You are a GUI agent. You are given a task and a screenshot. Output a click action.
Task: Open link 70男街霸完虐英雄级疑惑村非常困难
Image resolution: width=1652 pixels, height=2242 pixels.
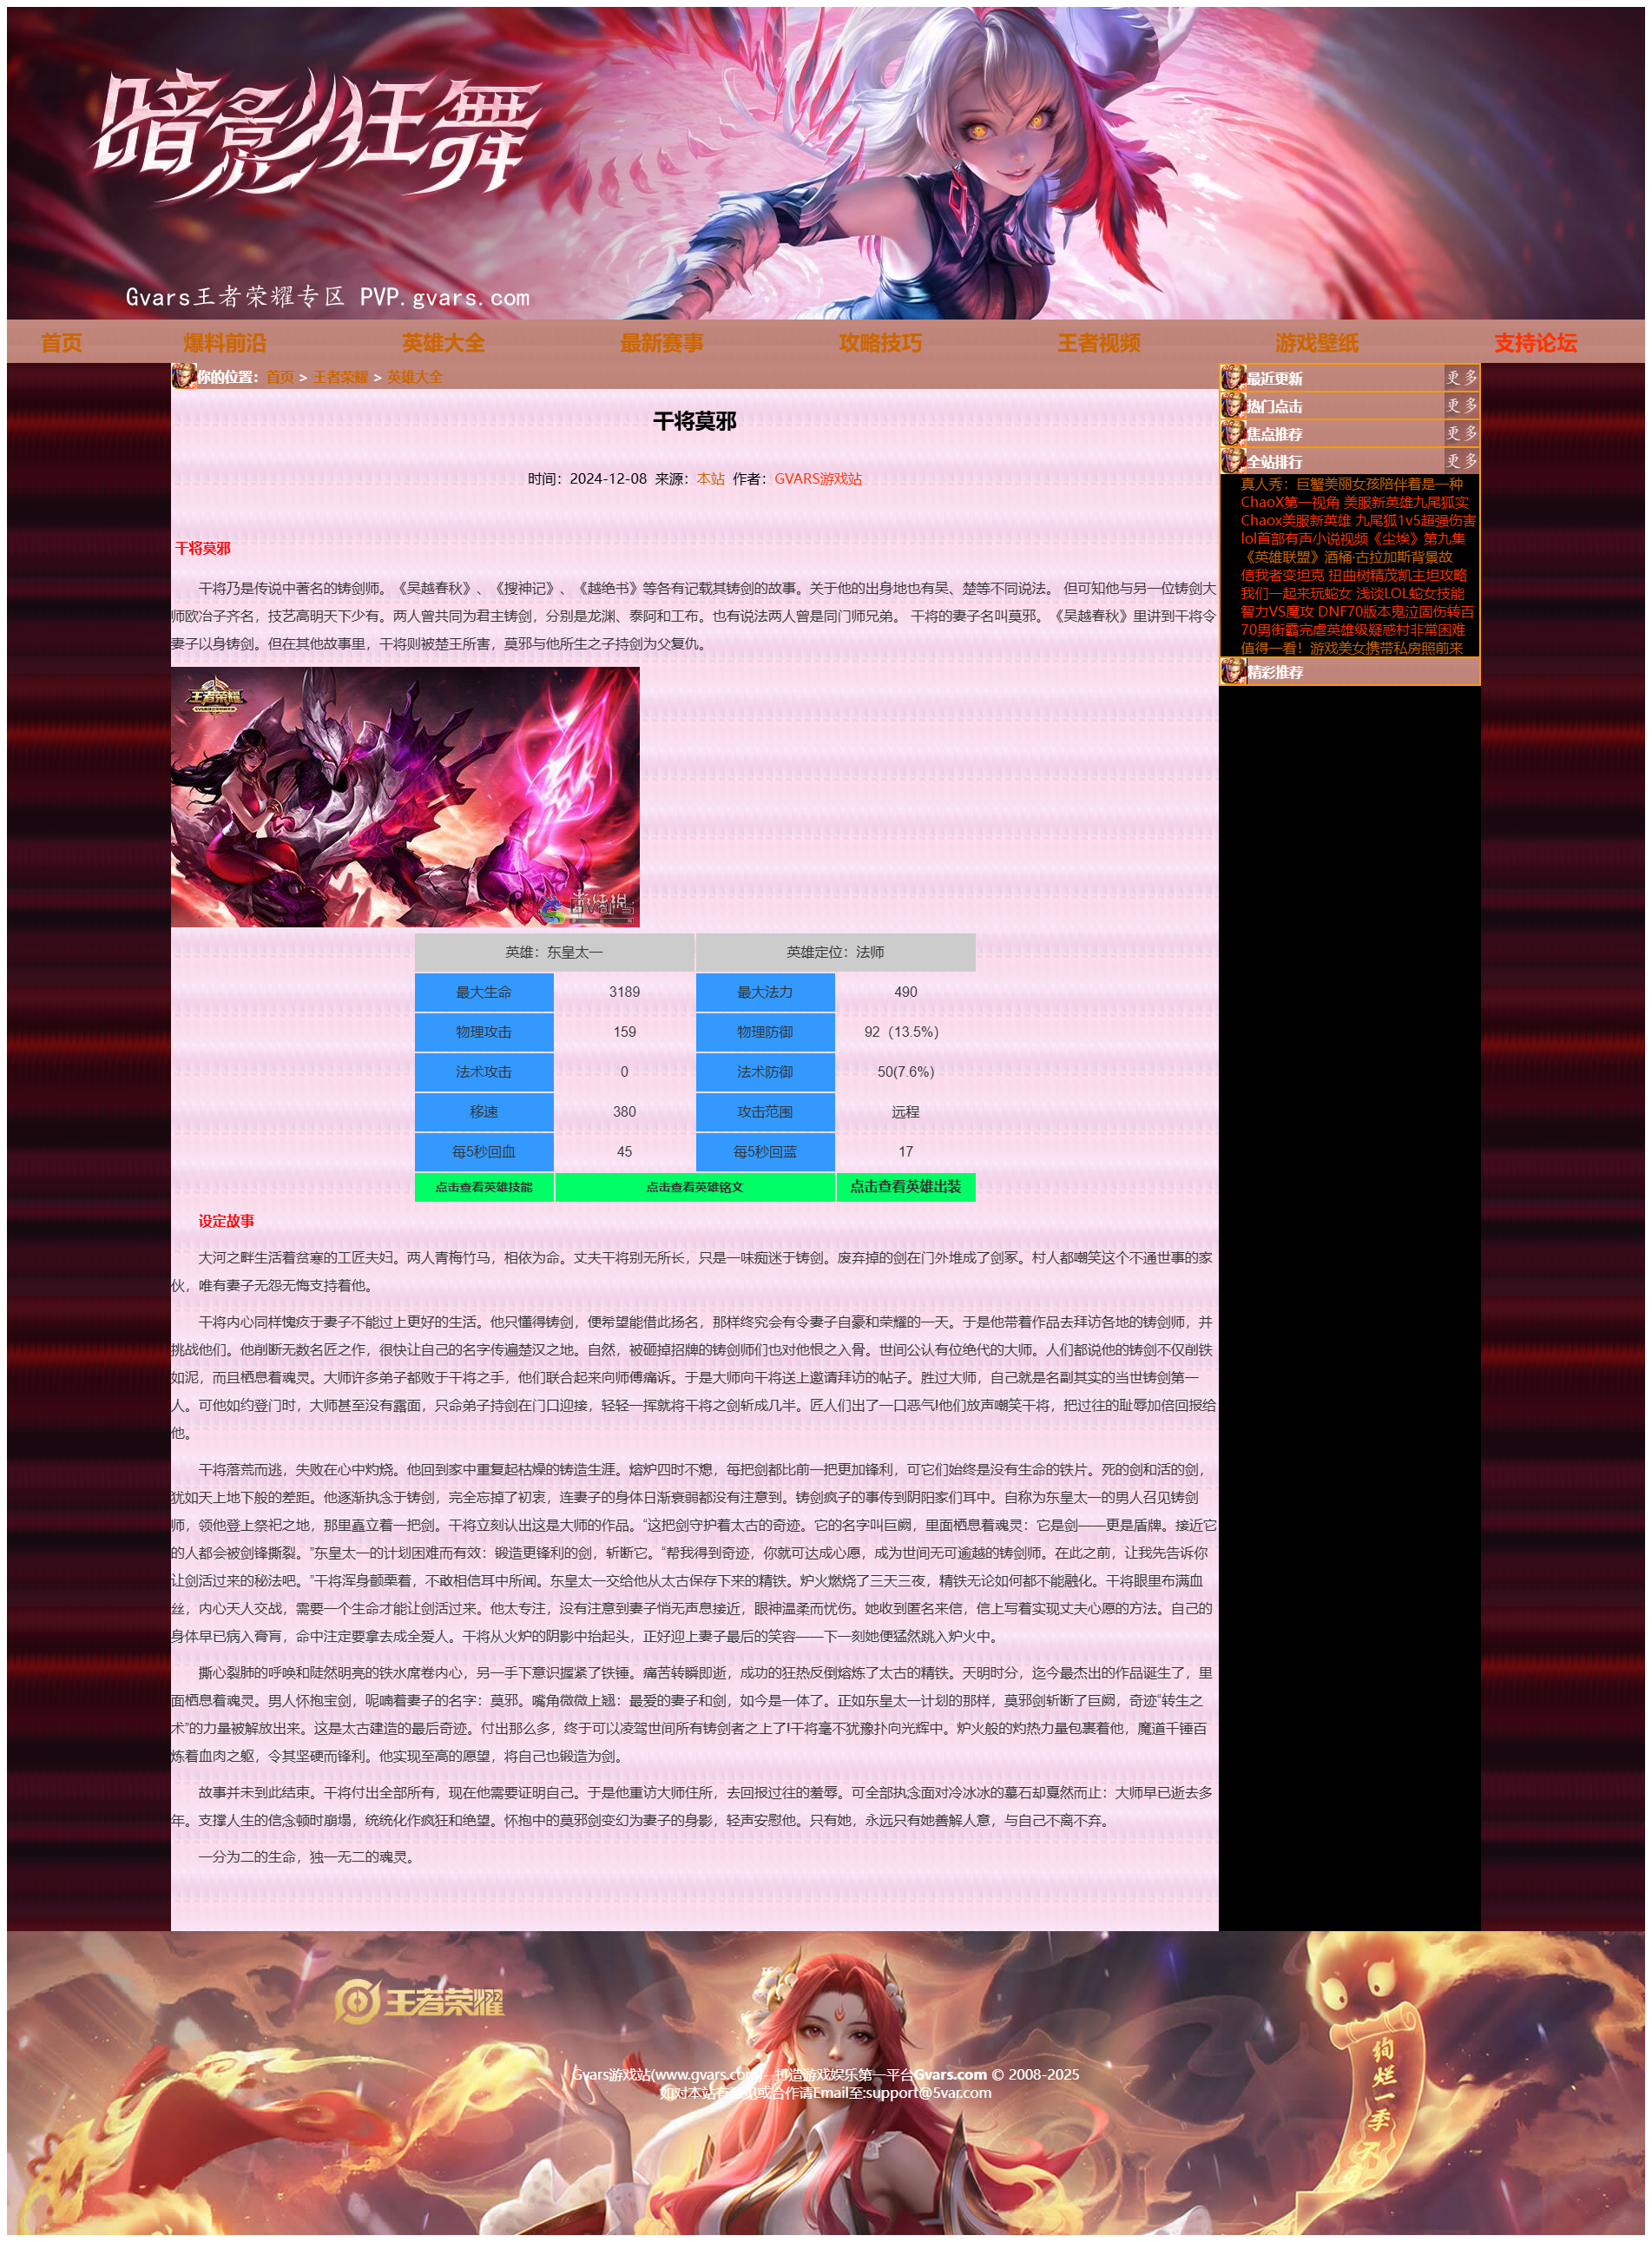pos(1353,630)
